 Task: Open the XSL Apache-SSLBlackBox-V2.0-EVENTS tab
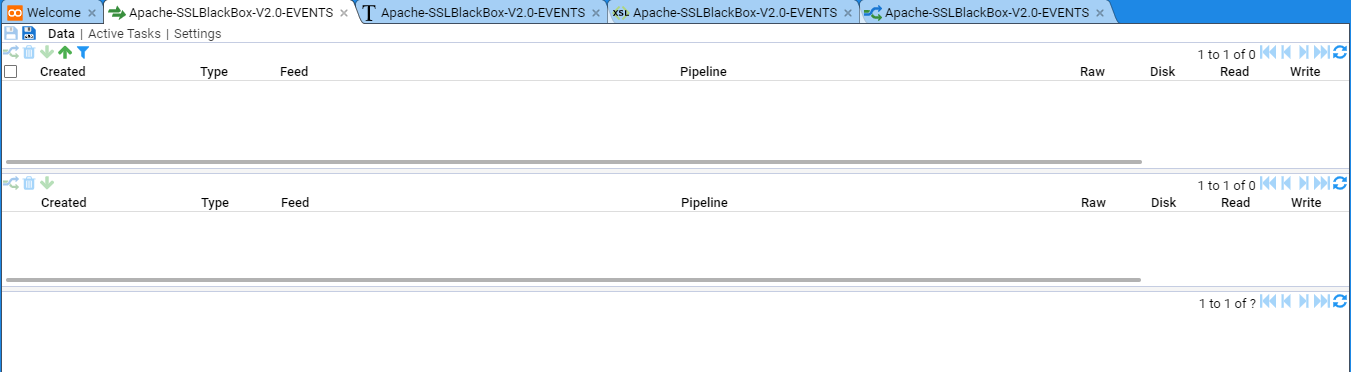[x=735, y=13]
